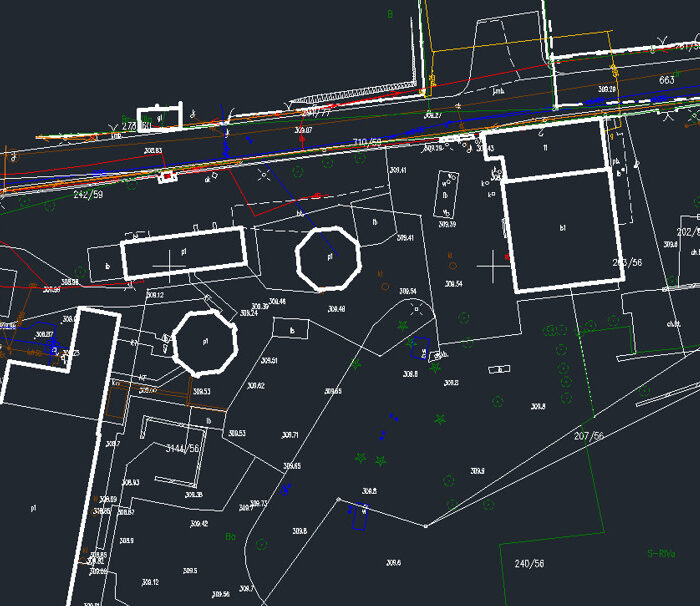Click the spot height "309.24"

[x=249, y=313]
